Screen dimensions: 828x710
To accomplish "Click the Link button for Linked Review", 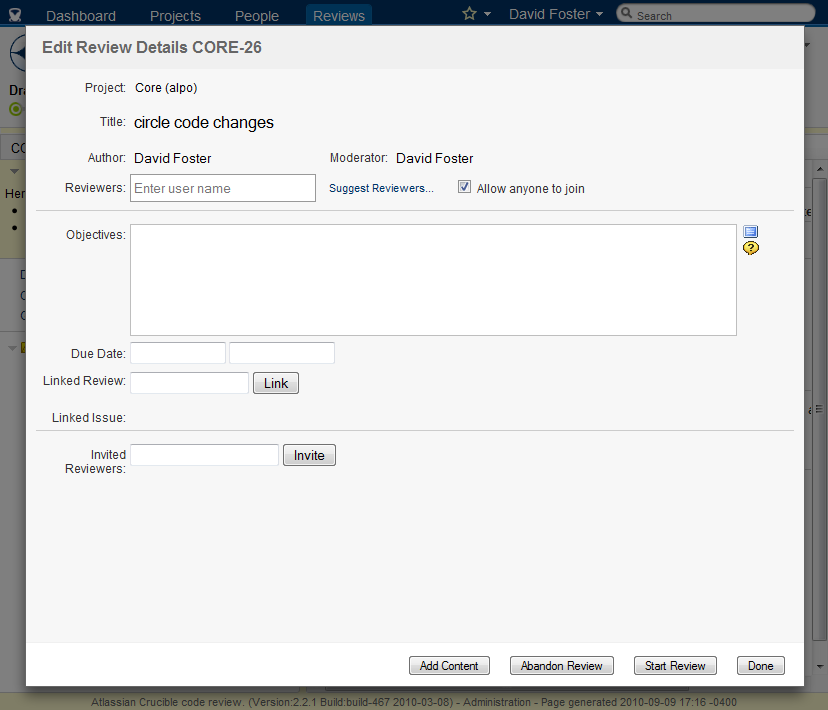I will click(x=275, y=383).
